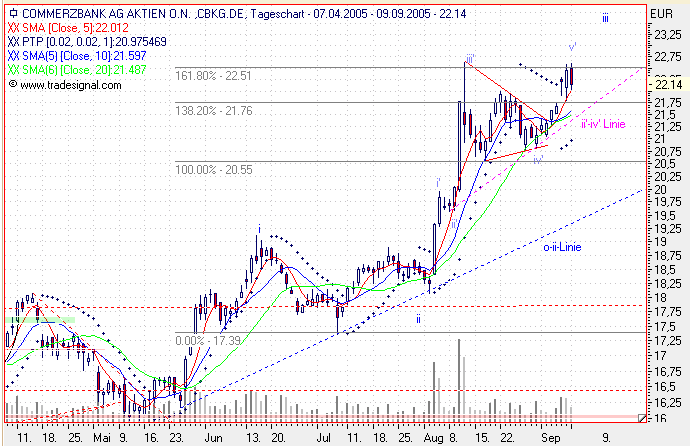Click the '8.' date label after Aug
The height and width of the screenshot is (446, 690).
point(453,438)
